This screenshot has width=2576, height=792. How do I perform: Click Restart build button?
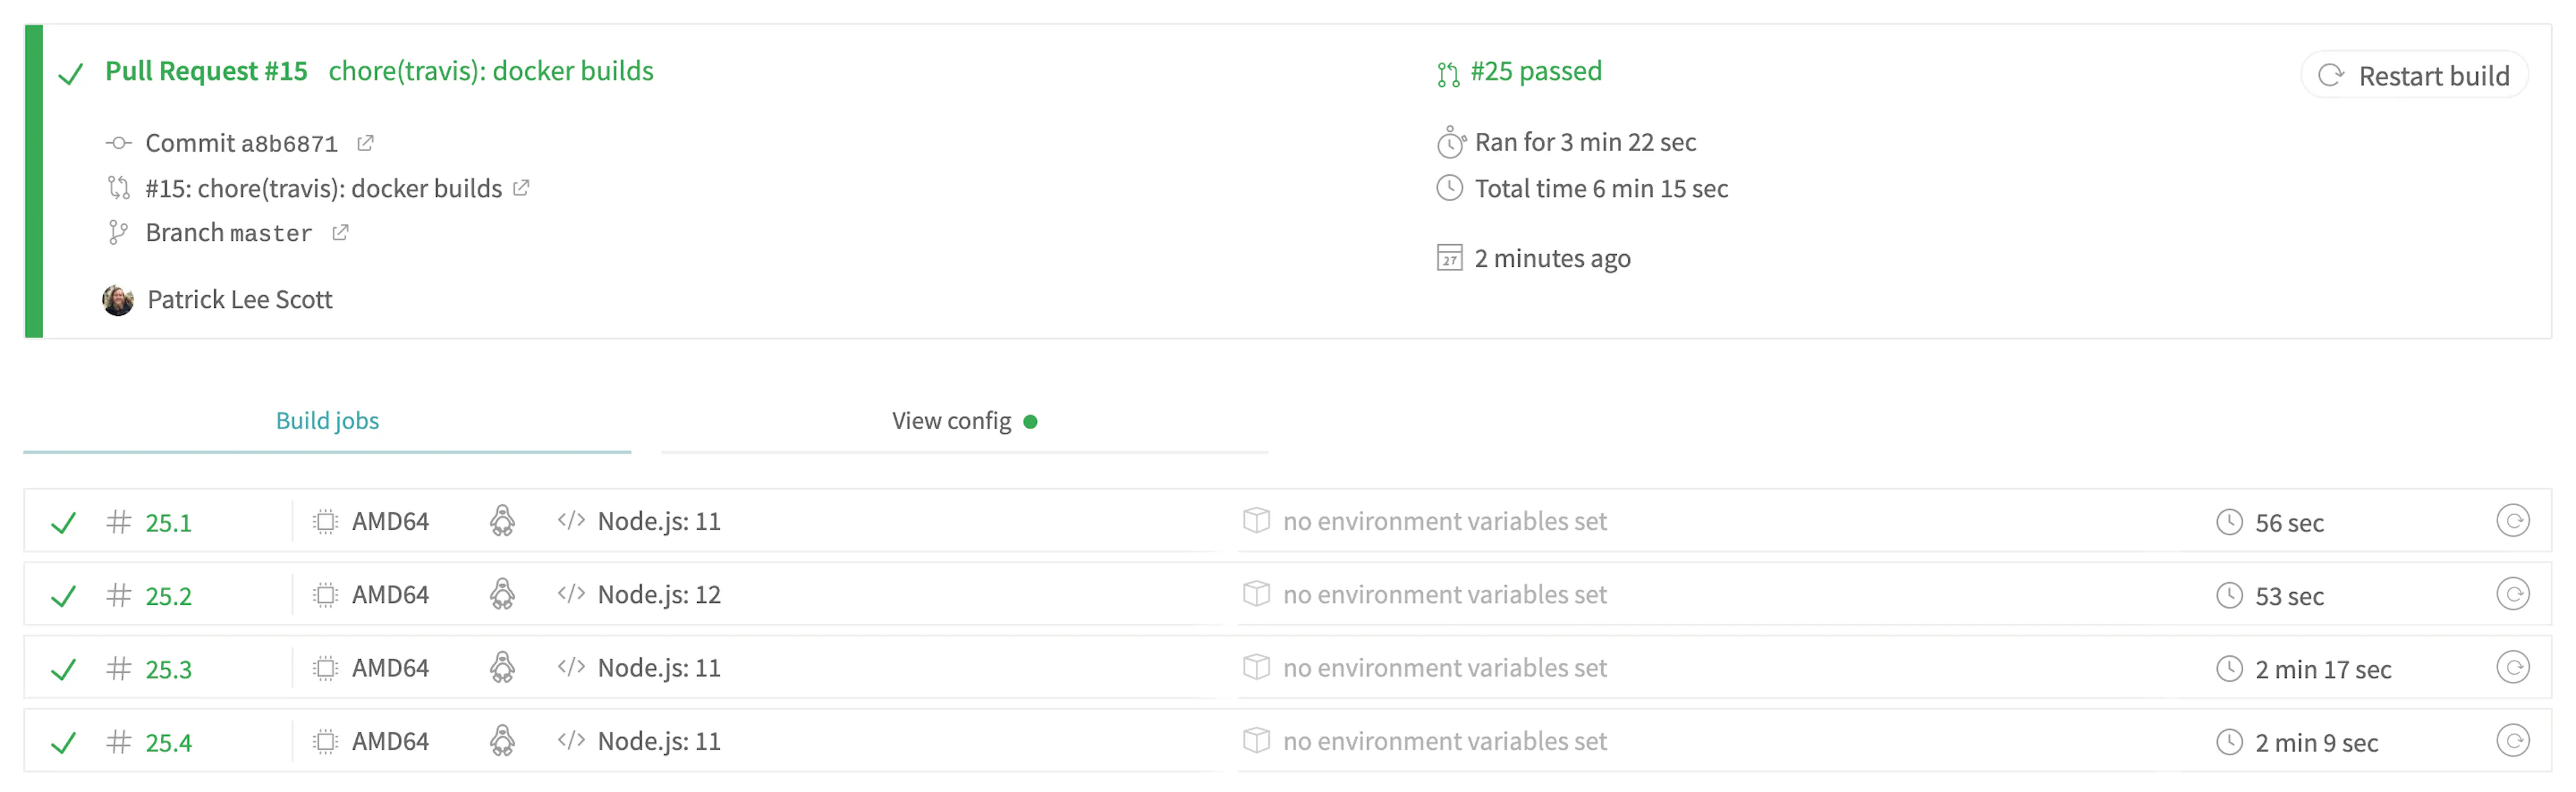[x=2414, y=76]
